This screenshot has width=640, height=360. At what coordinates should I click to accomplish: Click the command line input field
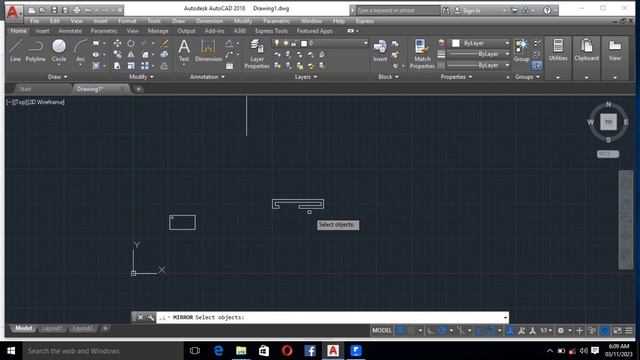tap(332, 317)
